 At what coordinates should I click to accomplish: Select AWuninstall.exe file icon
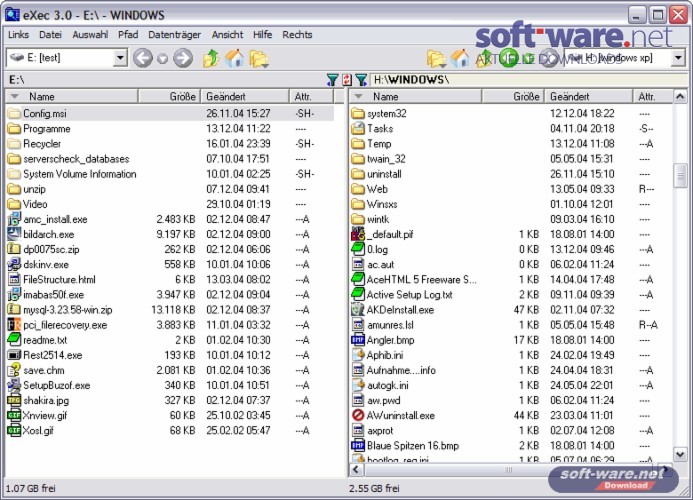tap(358, 416)
